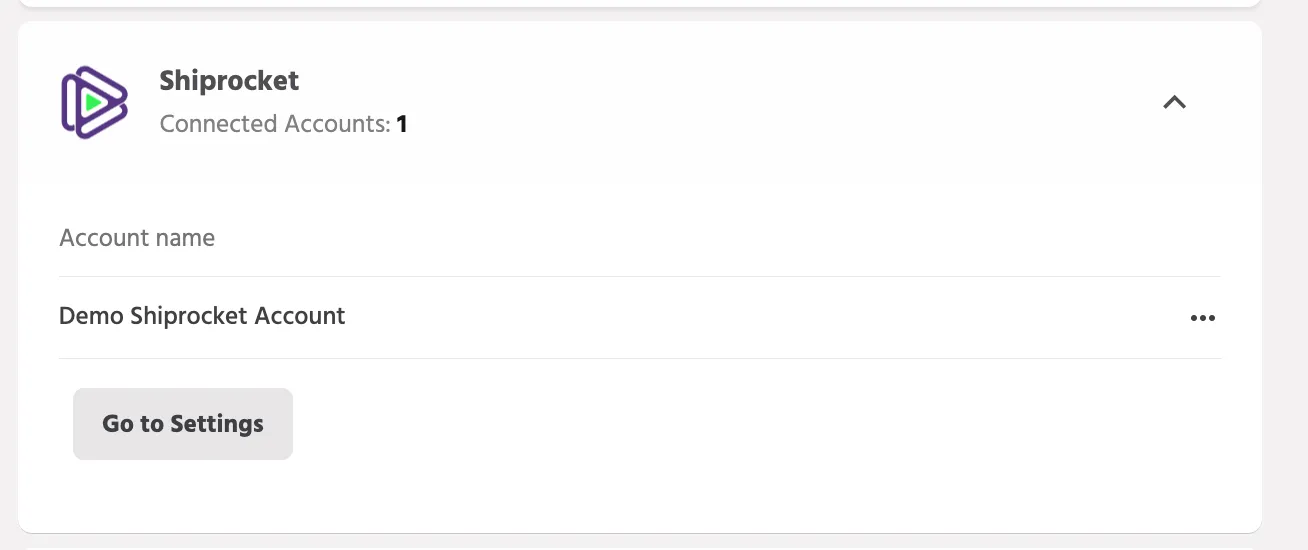1308x550 pixels.
Task: Click empty space right of Go to Settings
Action: coord(750,424)
